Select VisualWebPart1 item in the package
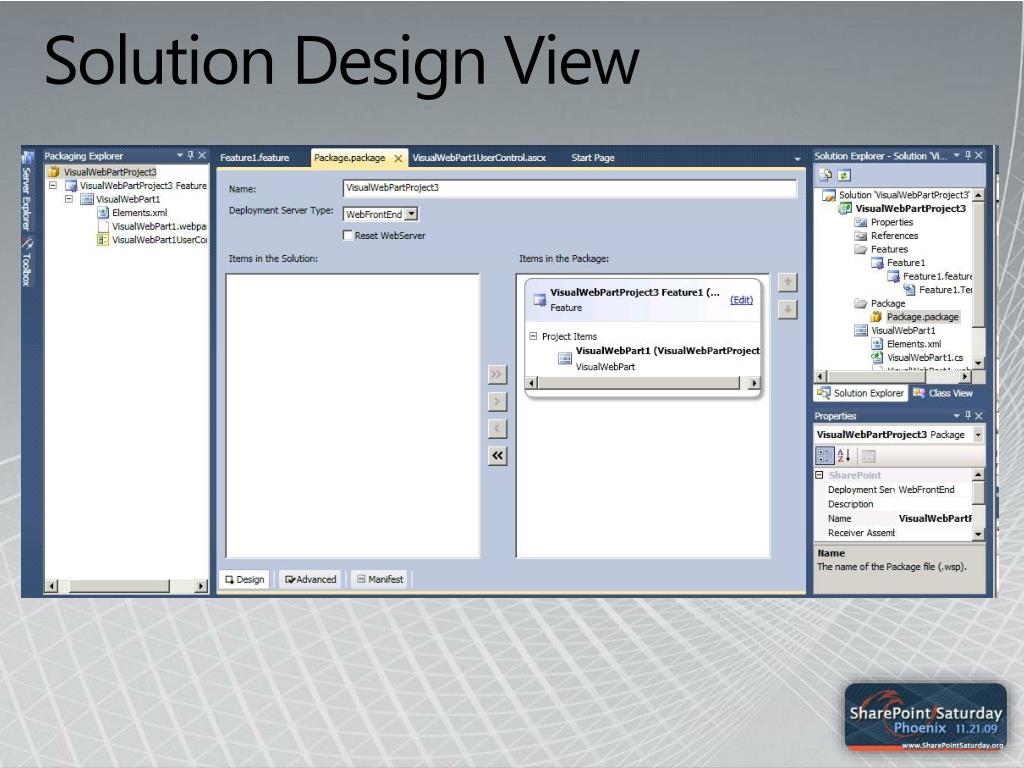 pos(660,358)
